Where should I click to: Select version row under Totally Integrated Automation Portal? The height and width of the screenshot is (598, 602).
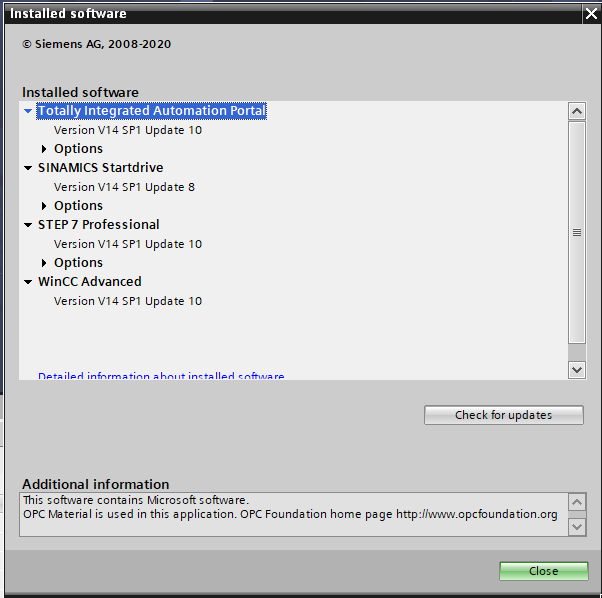click(x=128, y=130)
